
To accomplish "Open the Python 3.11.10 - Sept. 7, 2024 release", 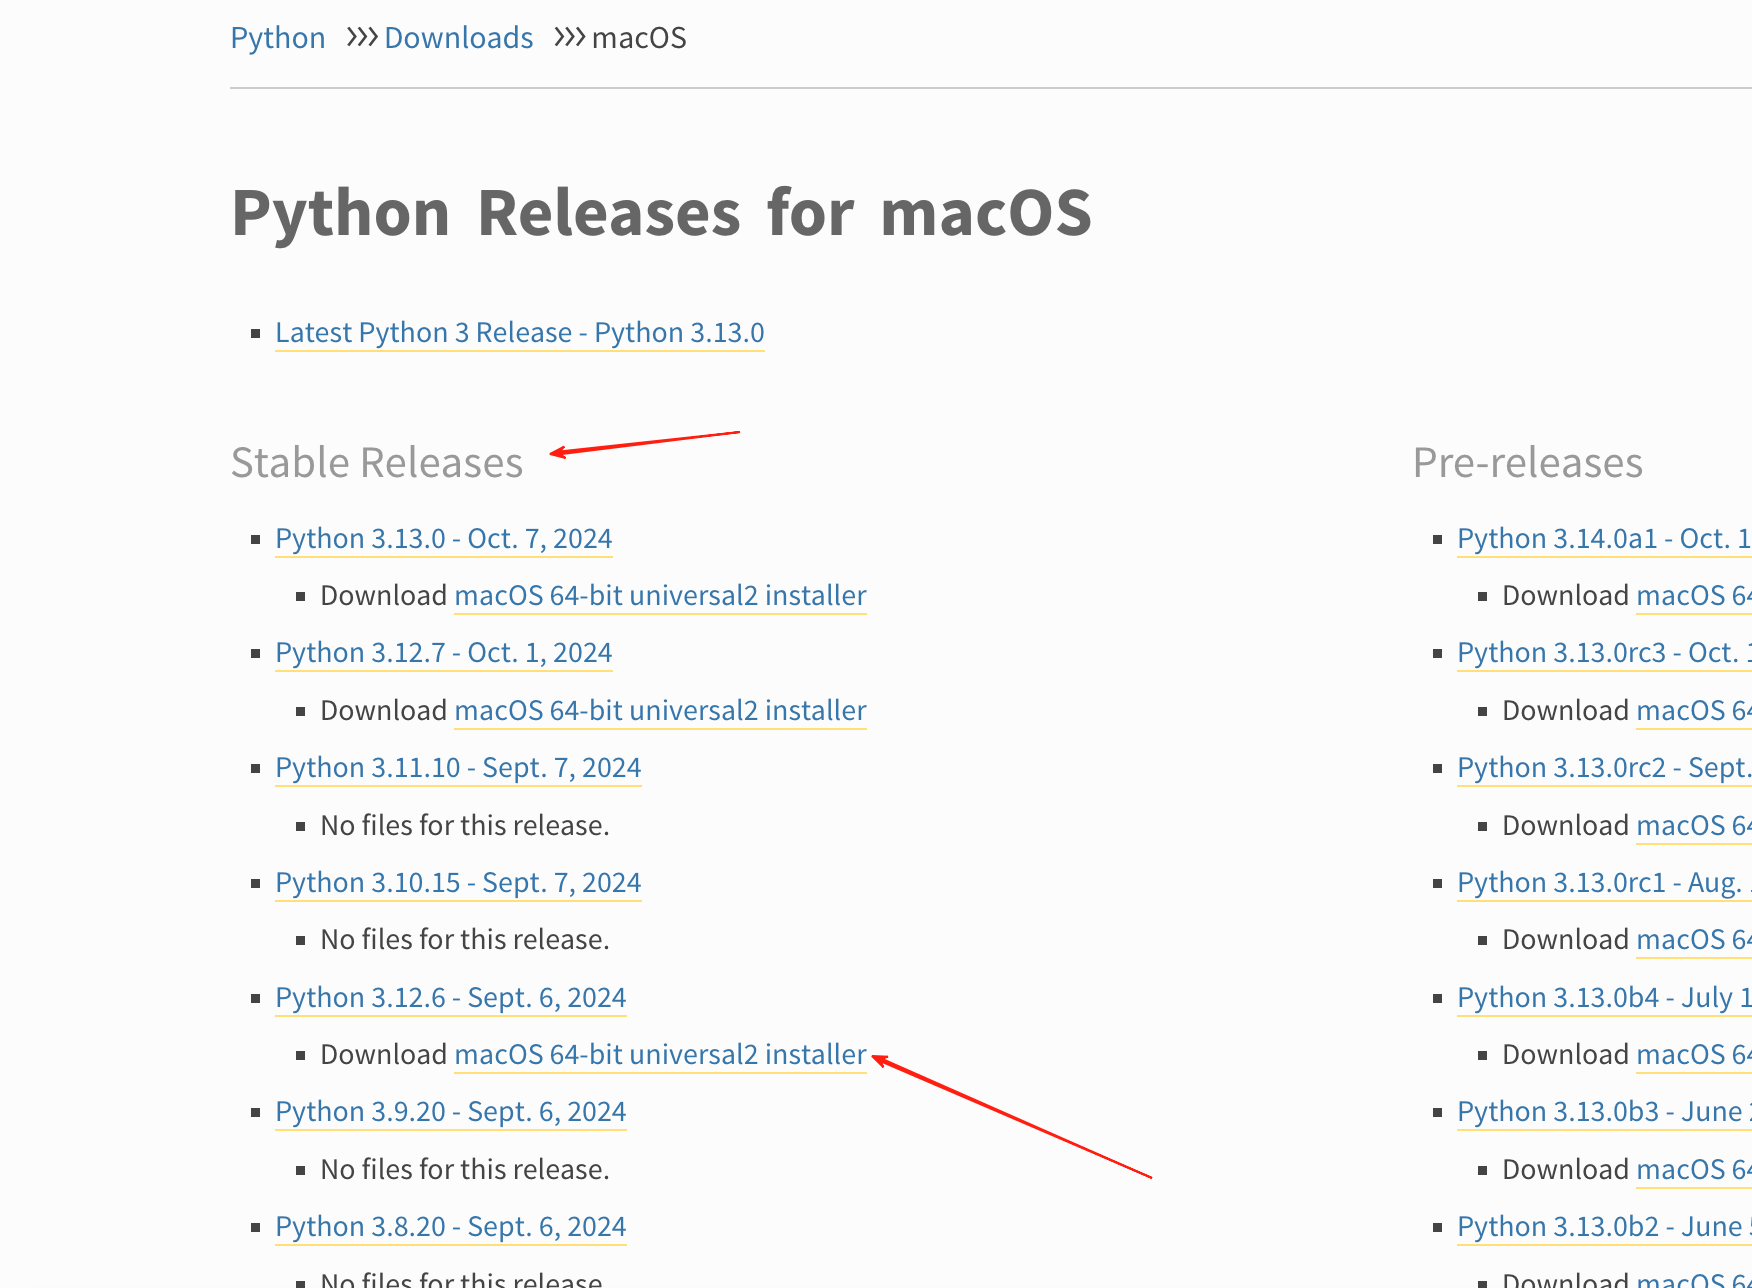I will (459, 767).
